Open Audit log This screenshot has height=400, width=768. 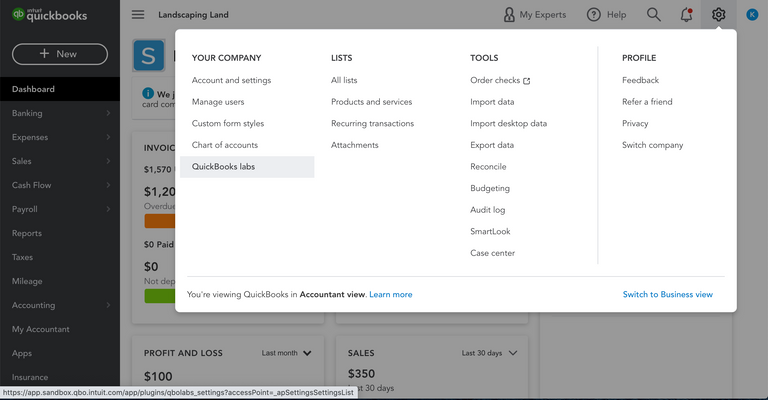pos(487,210)
